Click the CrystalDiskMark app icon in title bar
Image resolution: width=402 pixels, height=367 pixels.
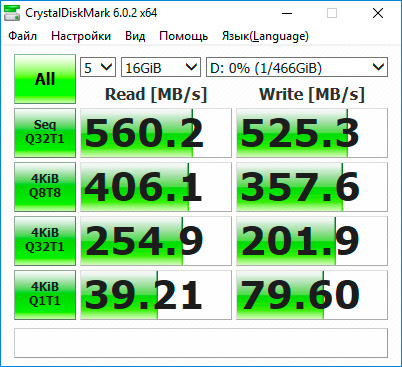tap(12, 13)
